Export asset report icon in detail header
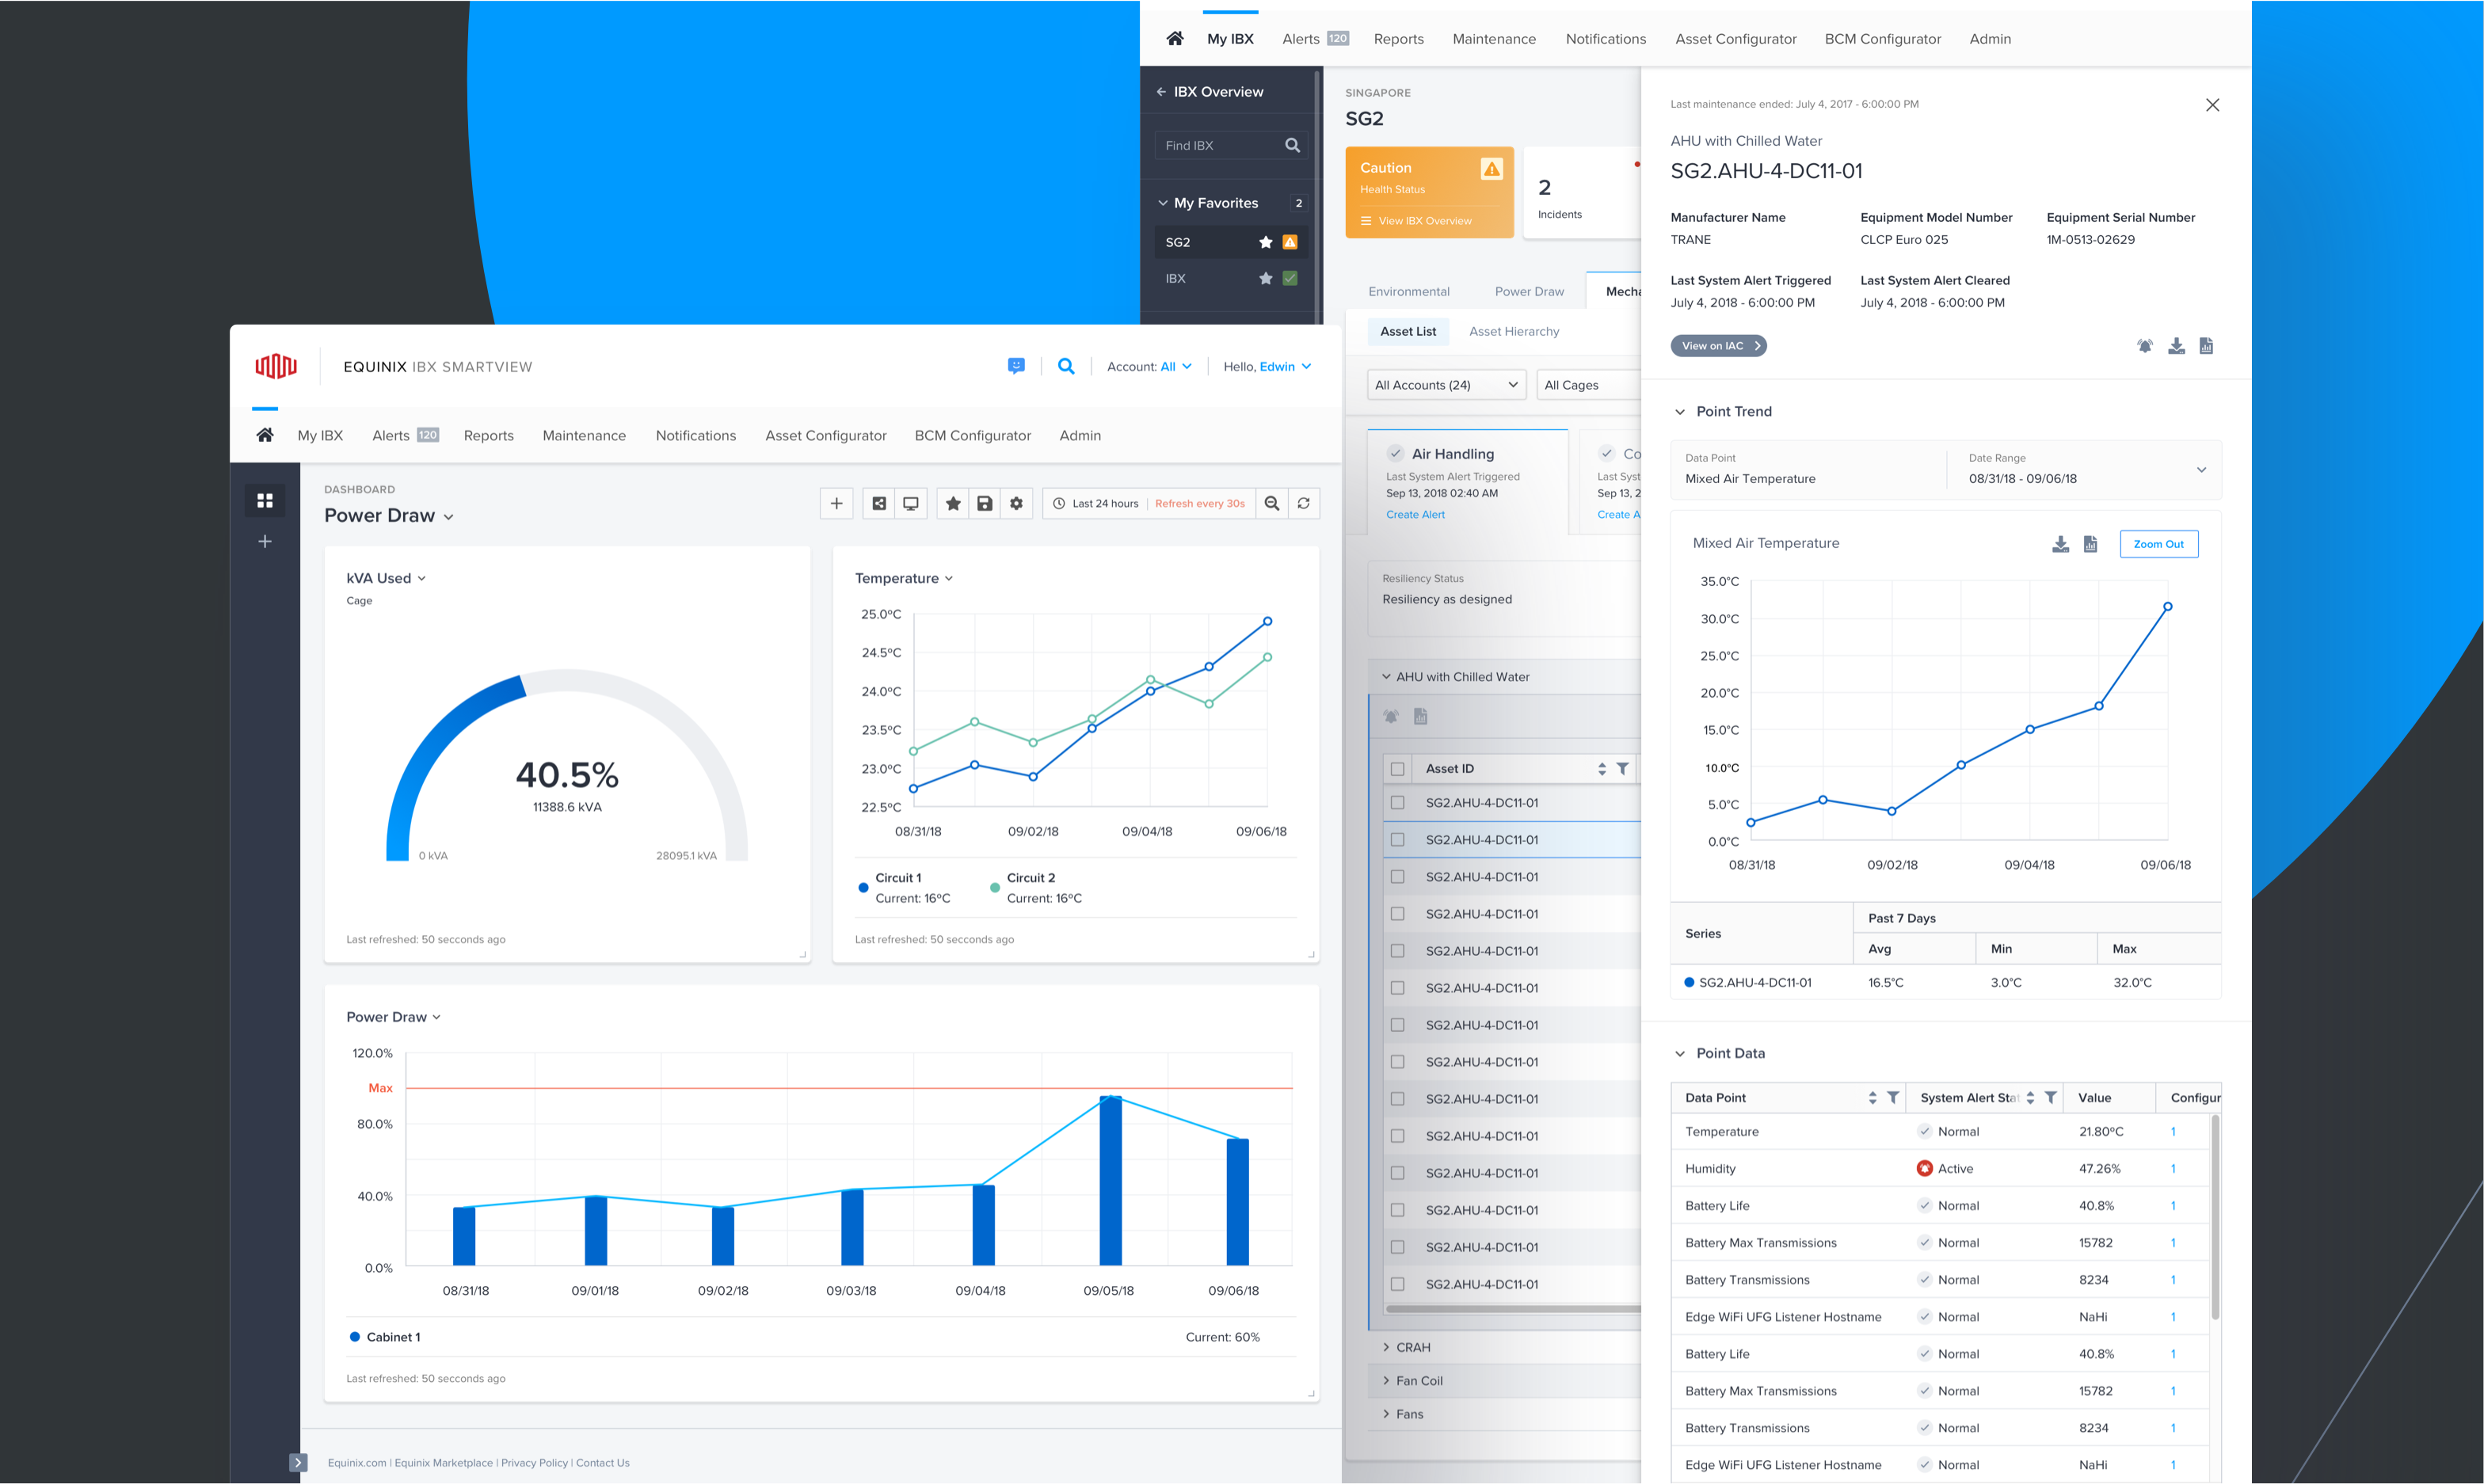 [x=2206, y=346]
